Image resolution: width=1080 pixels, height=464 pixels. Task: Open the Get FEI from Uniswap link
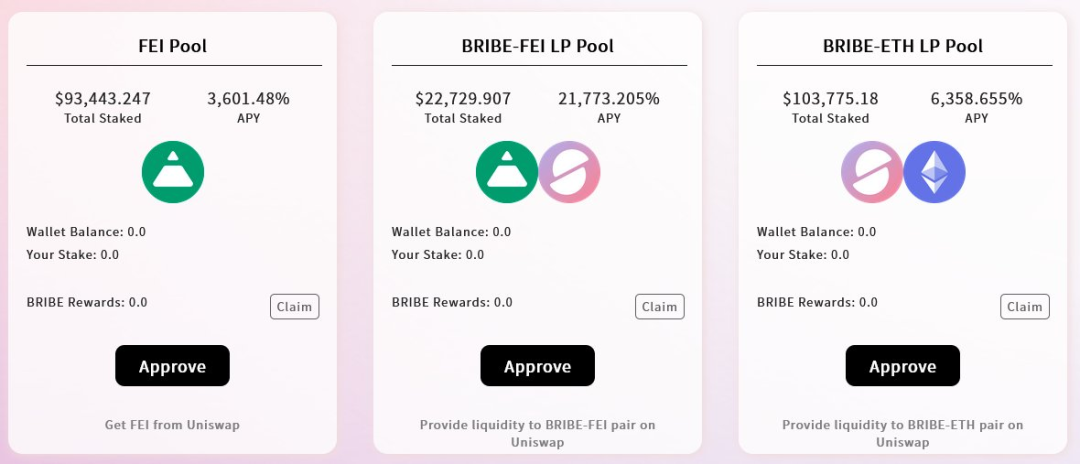172,425
